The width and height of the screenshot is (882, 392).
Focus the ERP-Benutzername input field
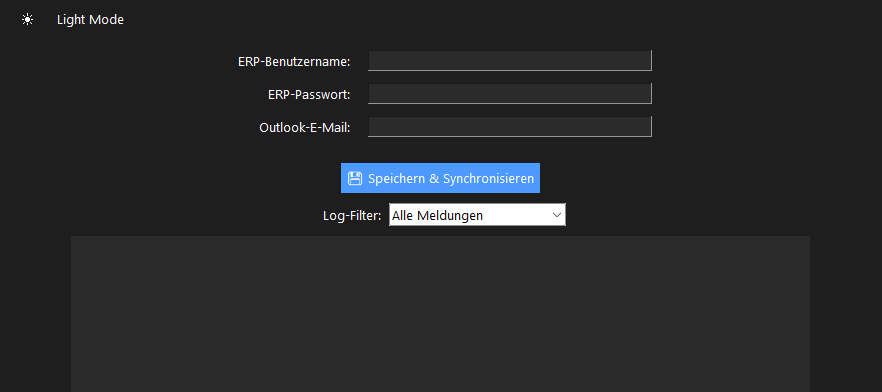pyautogui.click(x=510, y=61)
